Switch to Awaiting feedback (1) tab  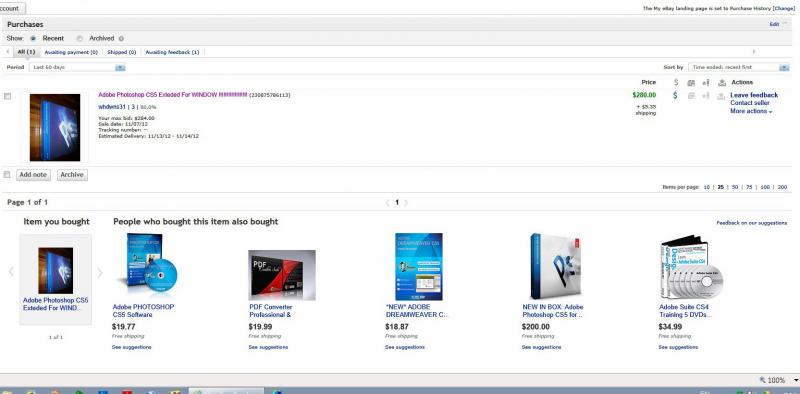(x=172, y=52)
